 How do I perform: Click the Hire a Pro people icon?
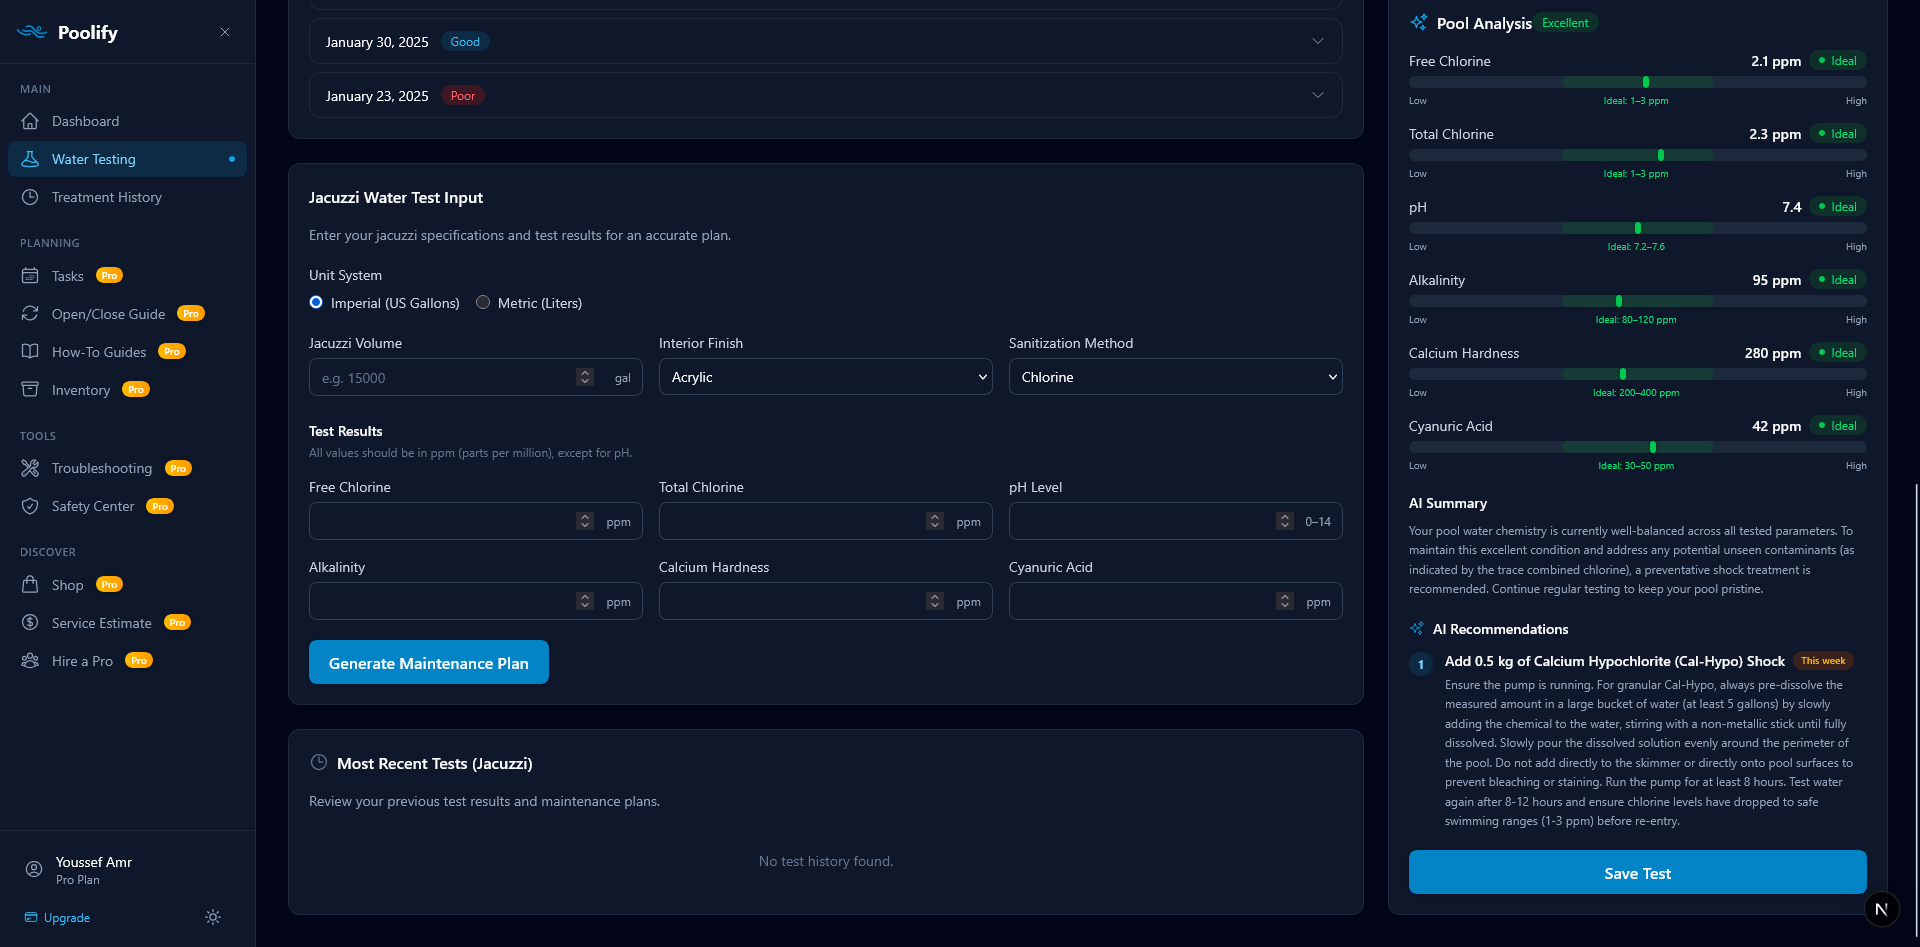[x=30, y=661]
